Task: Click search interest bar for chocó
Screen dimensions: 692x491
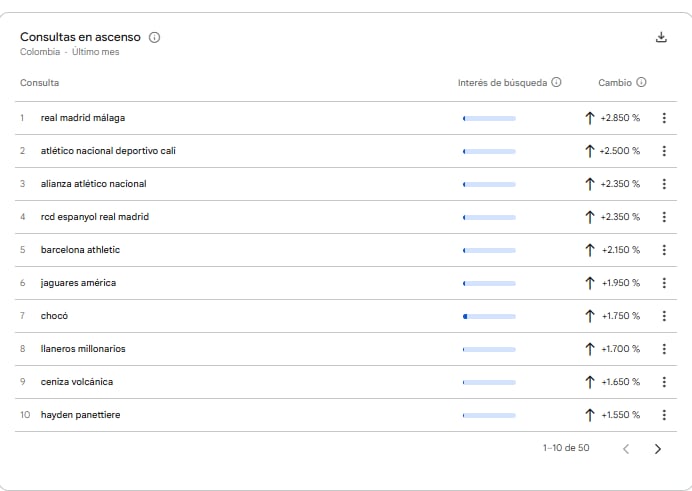Action: coord(489,316)
